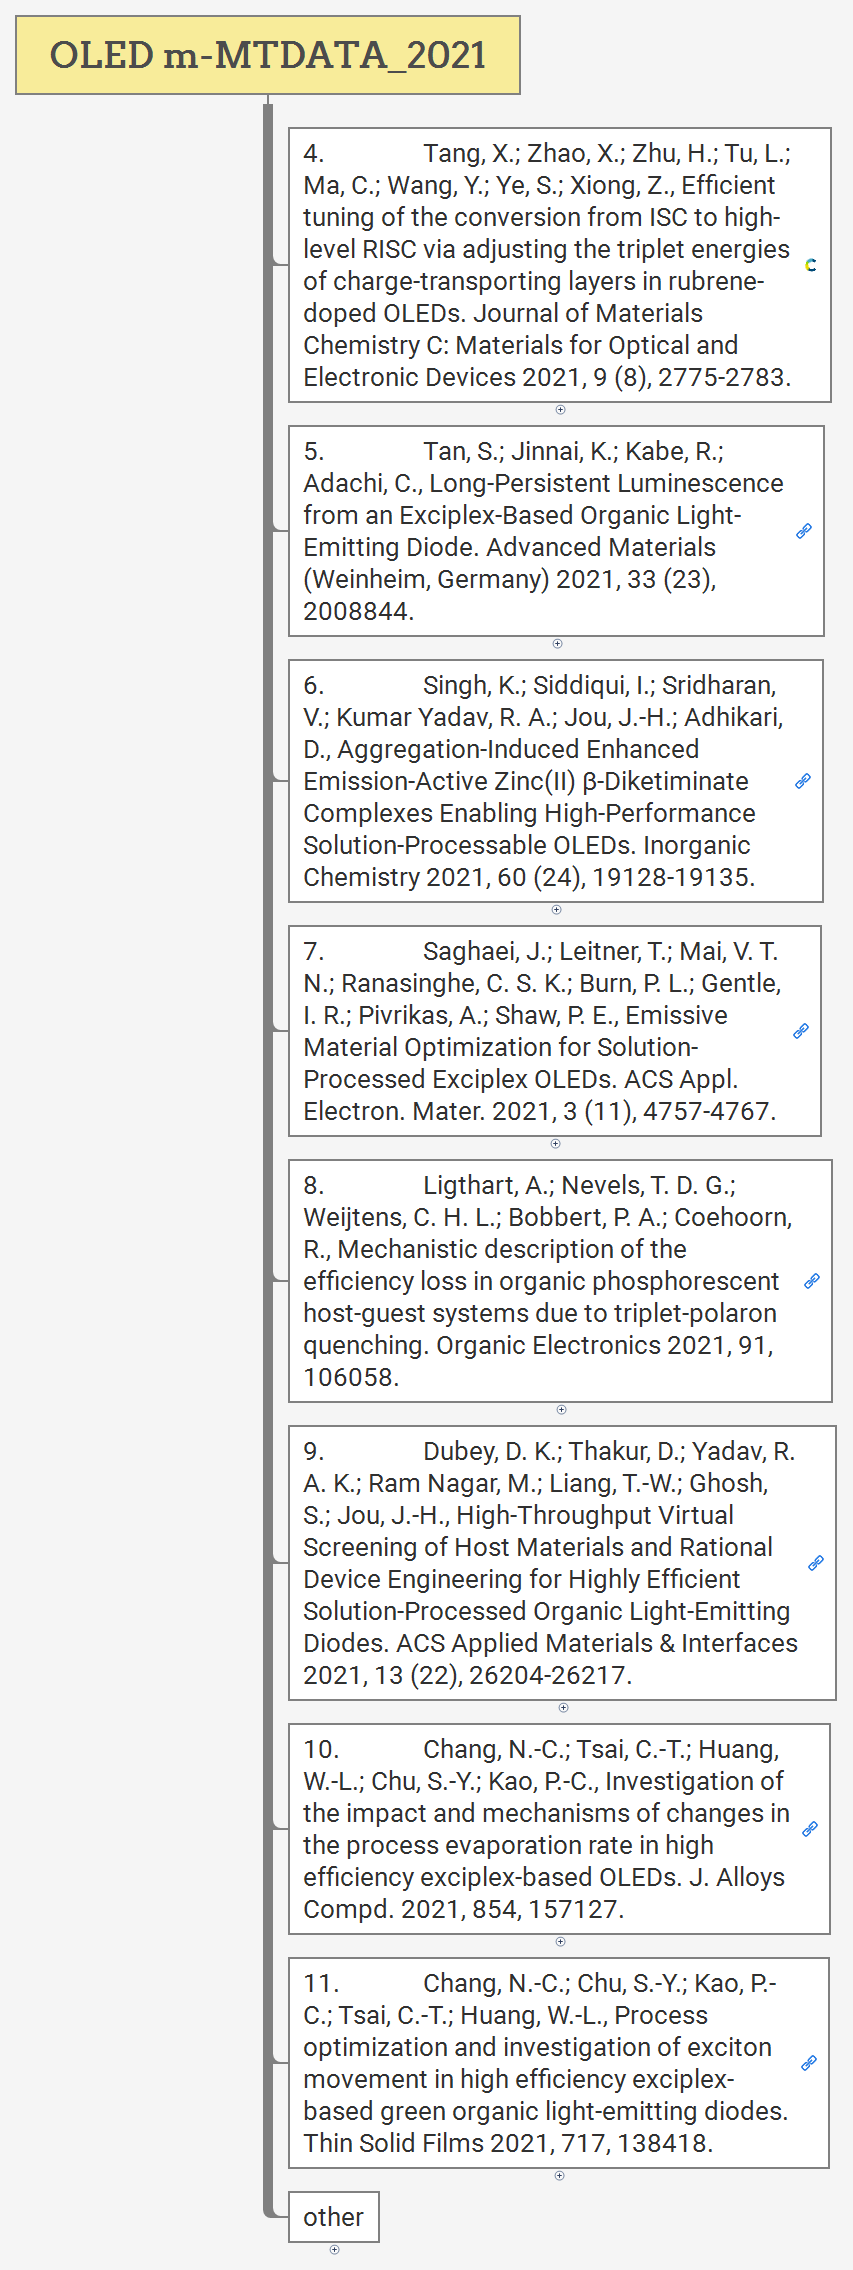Open the link icon on the Tan, Jinnai reference
Screen dimensions: 853x2270
pos(804,531)
